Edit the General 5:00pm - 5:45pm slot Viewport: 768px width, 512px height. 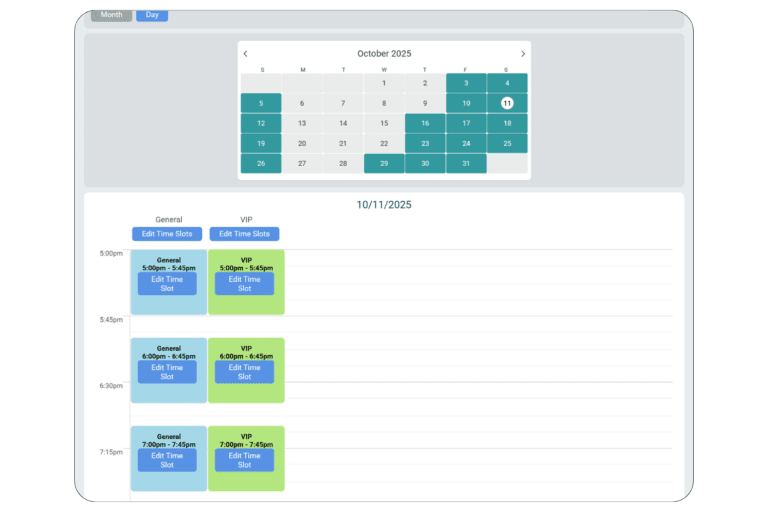[x=167, y=284]
